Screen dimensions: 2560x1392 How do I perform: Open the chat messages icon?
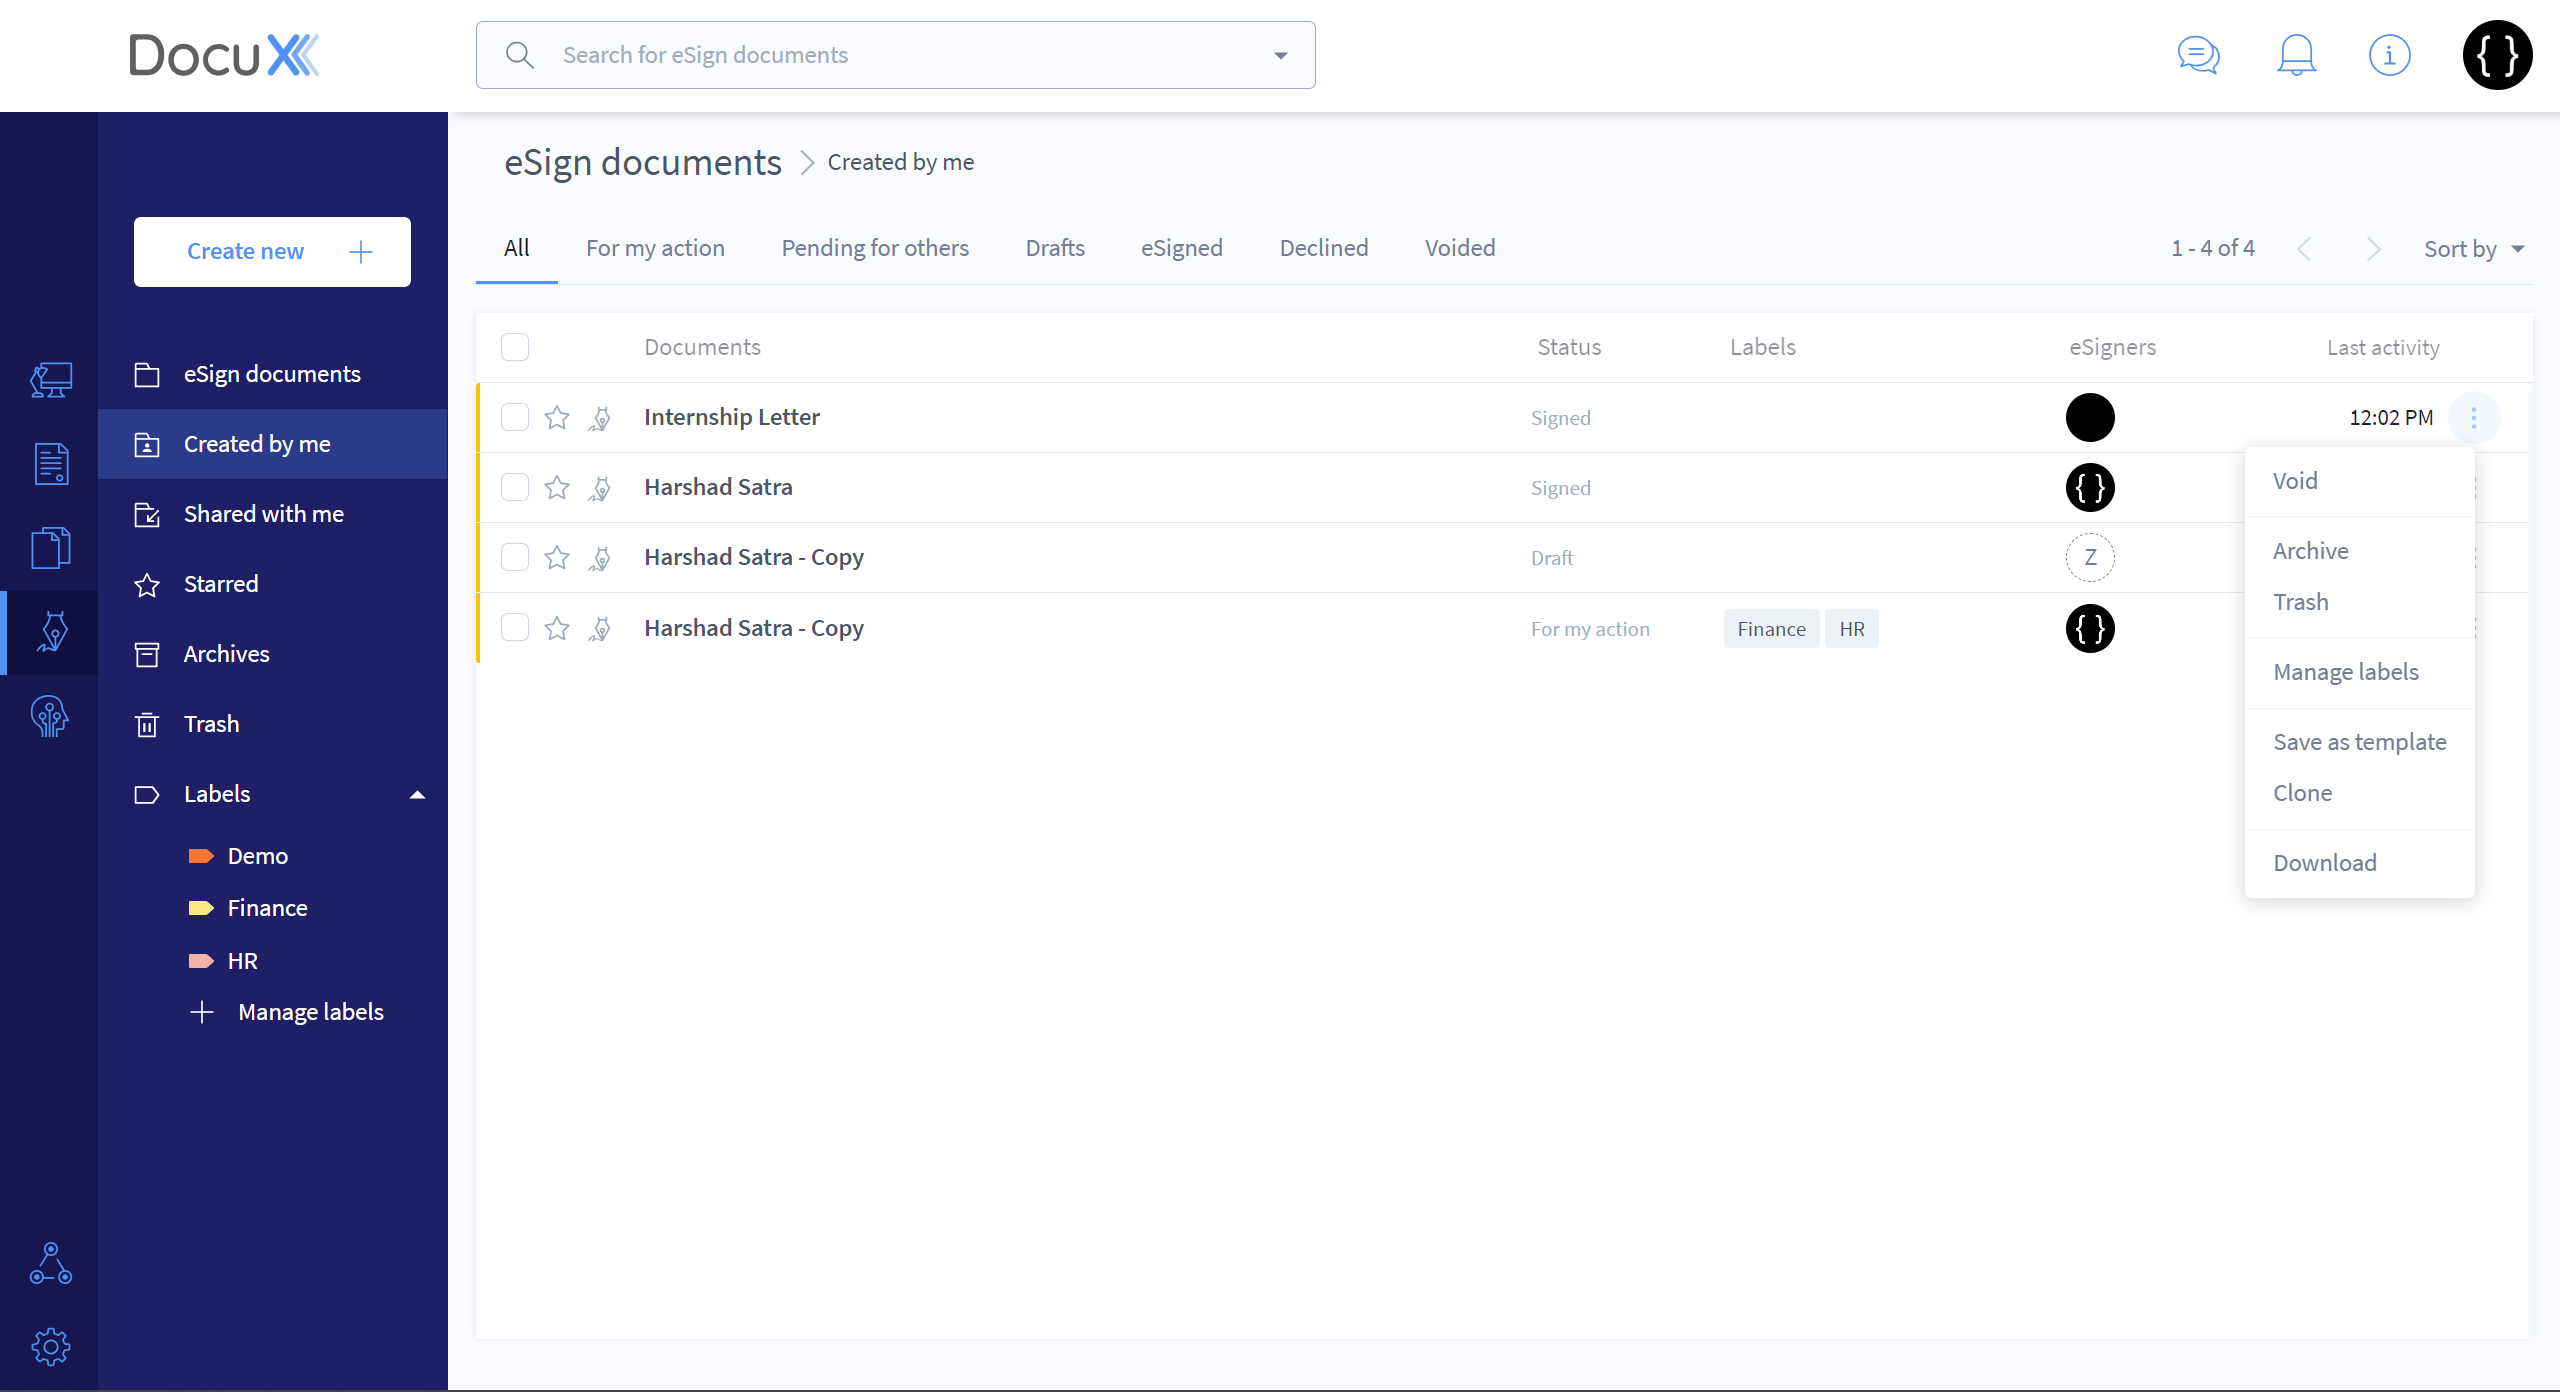[x=2198, y=55]
